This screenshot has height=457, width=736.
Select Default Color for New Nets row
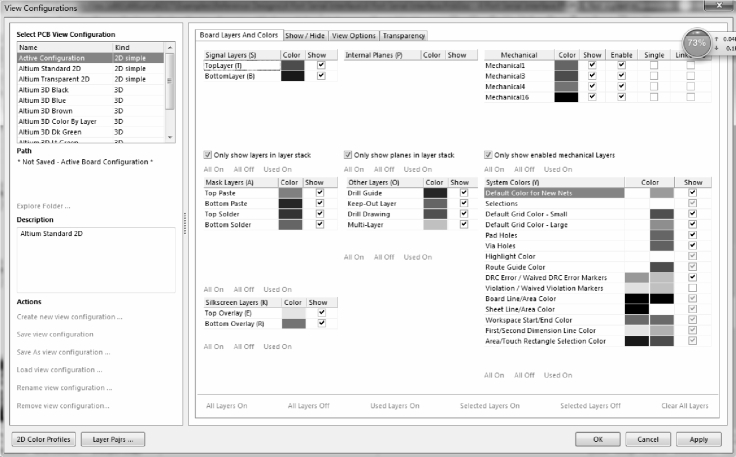(554, 193)
